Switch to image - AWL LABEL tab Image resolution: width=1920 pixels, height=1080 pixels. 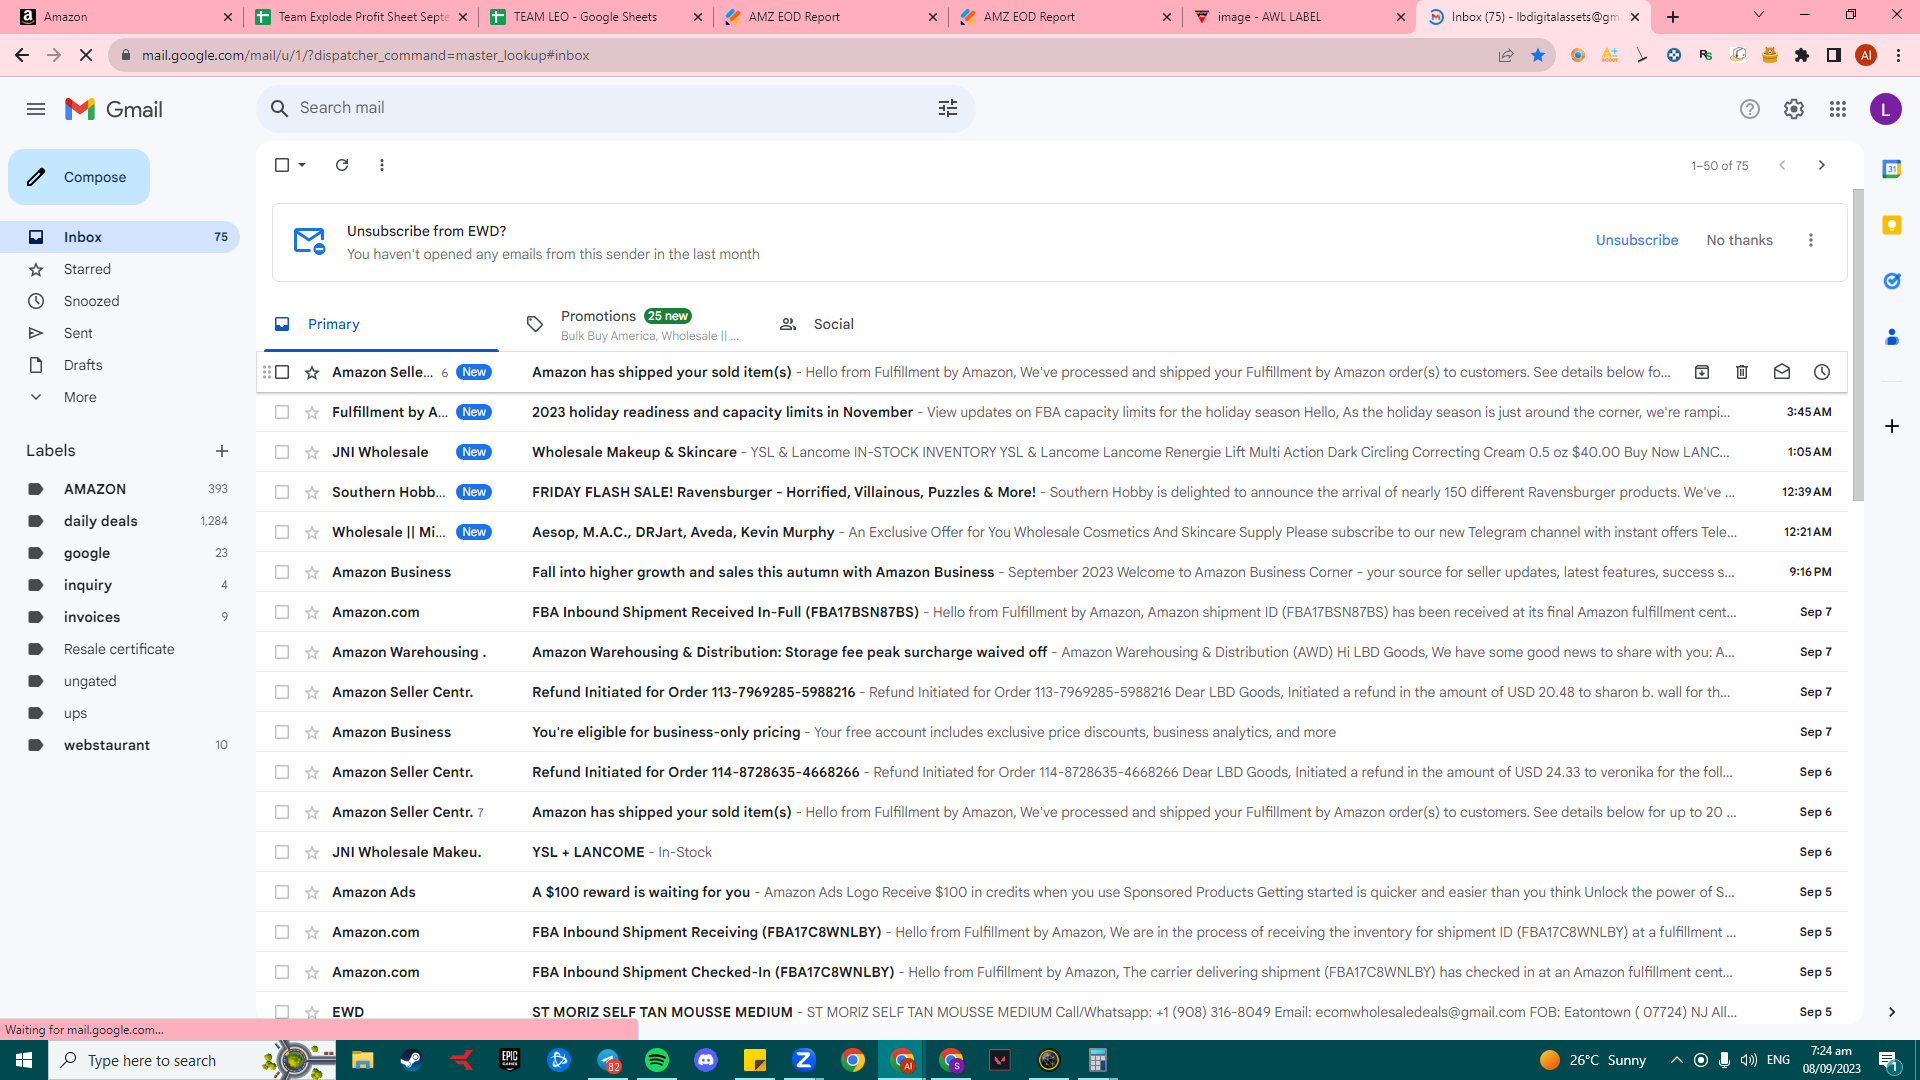[1299, 17]
